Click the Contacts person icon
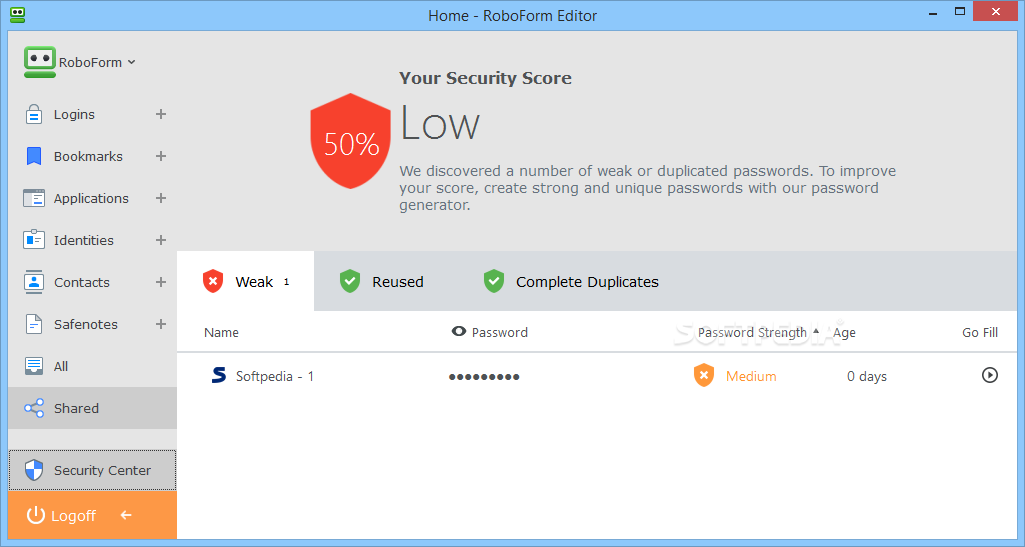The width and height of the screenshot is (1025, 547). point(33,282)
